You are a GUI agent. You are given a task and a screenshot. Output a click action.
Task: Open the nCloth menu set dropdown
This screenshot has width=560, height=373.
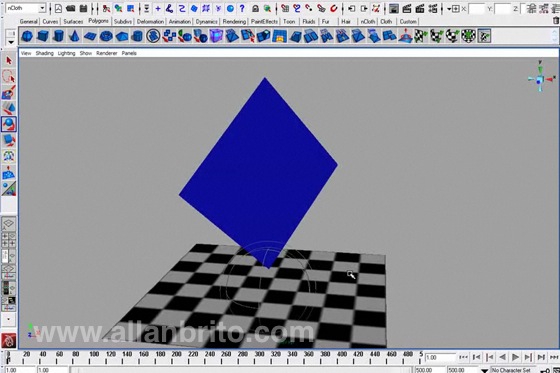click(42, 8)
